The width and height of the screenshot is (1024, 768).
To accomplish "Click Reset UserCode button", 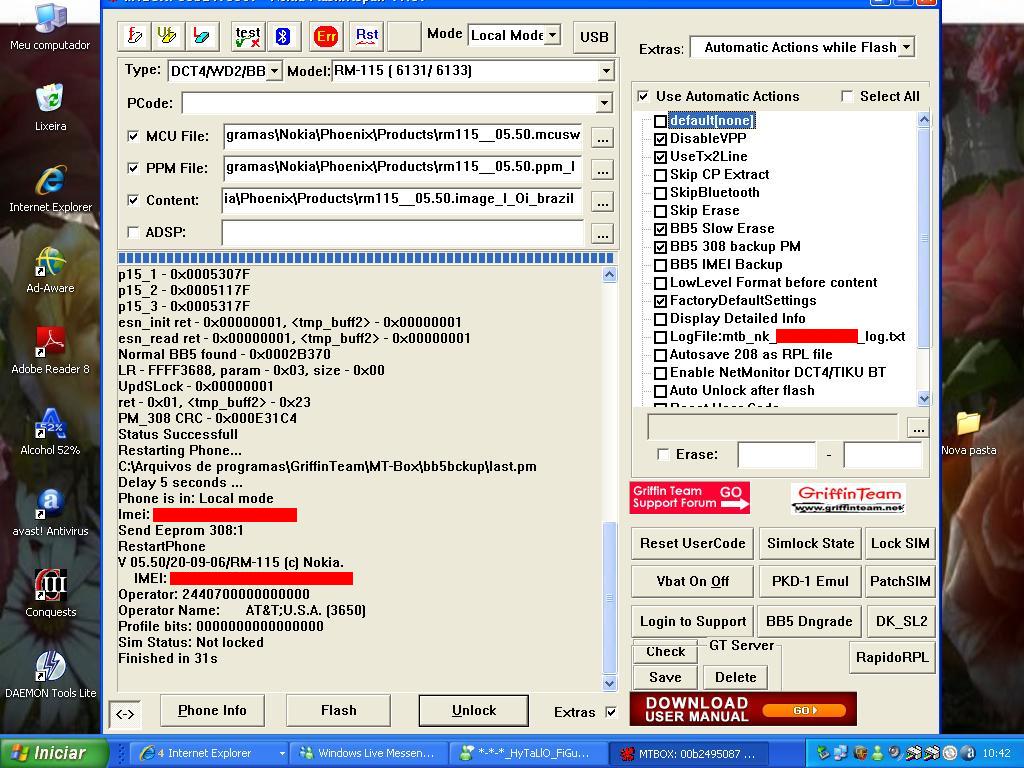I will coord(692,543).
